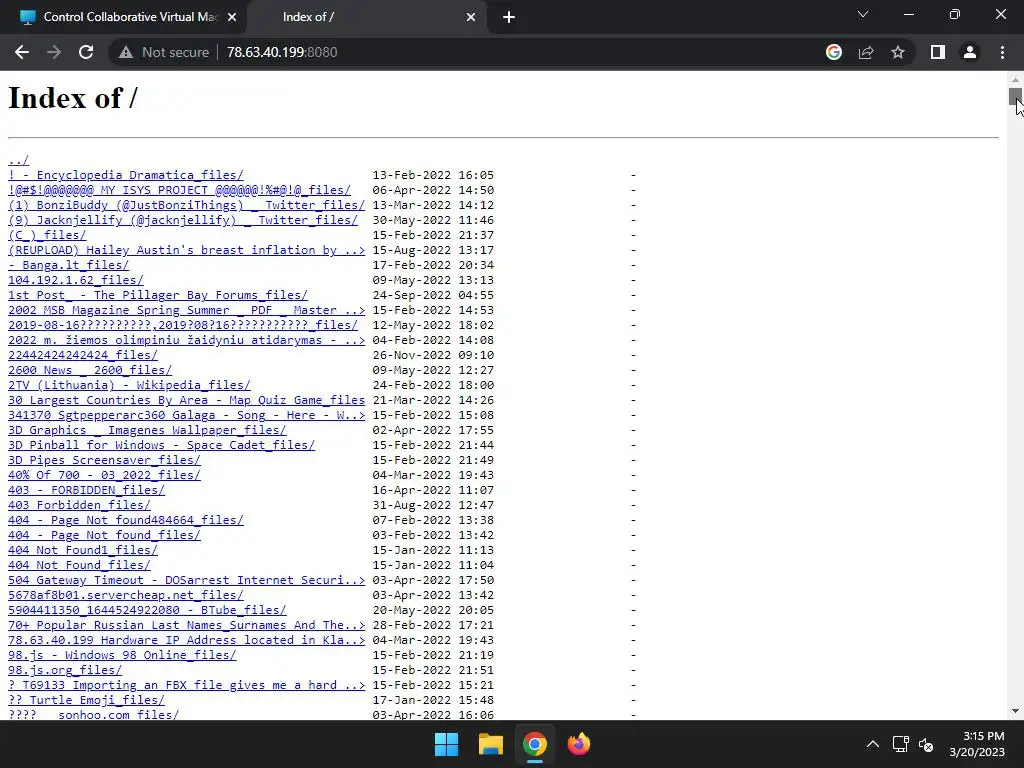Screen dimensions: 1024x768
Task: Open the 2600 News 2600_files link
Action: pos(90,370)
